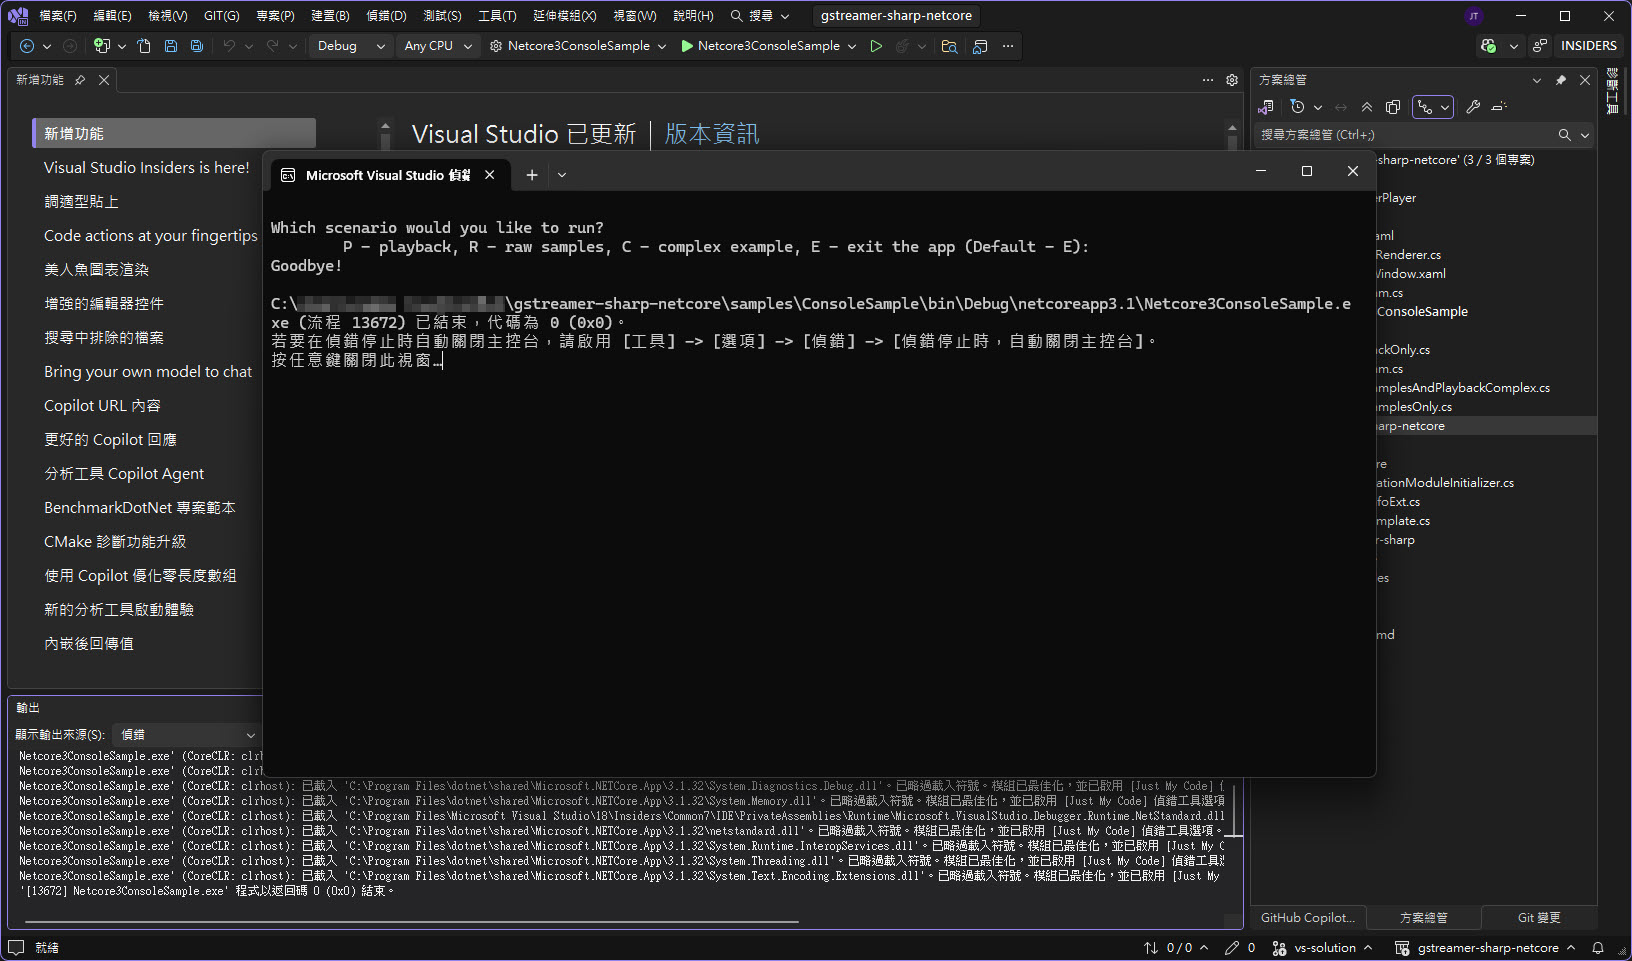Click the Save All toolbar icon
1632x961 pixels.
[197, 46]
